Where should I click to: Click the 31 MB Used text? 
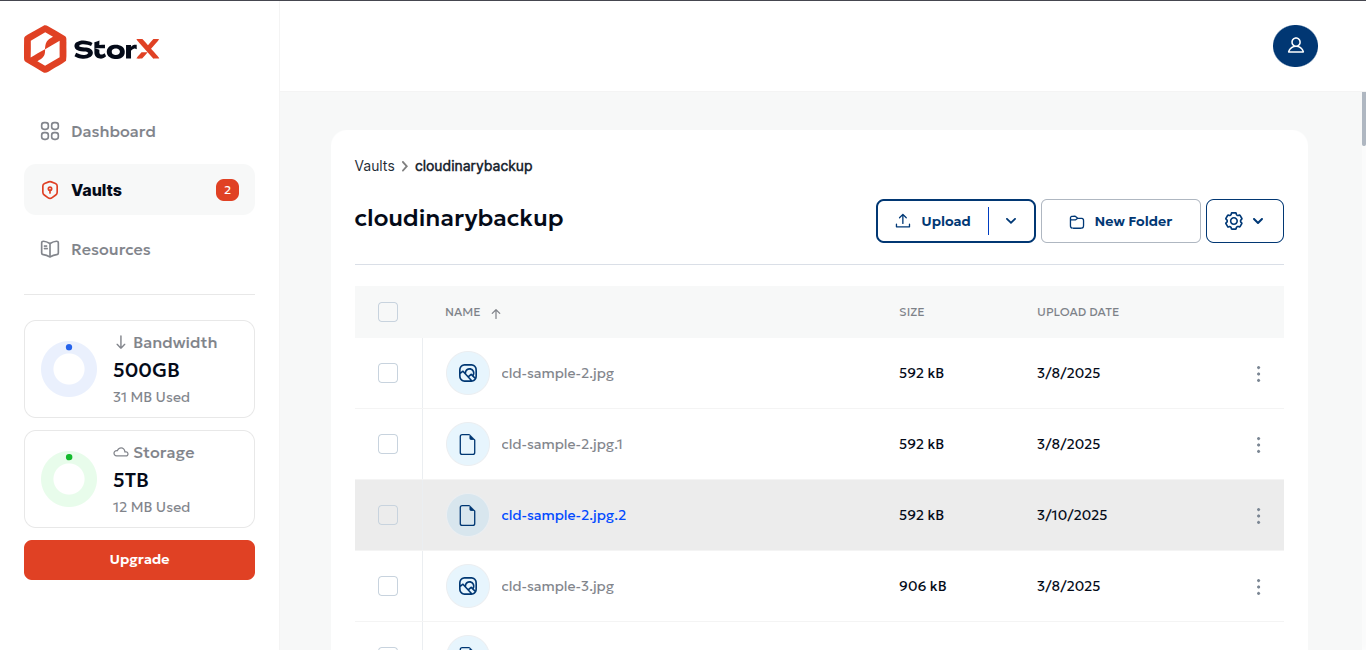(x=152, y=397)
